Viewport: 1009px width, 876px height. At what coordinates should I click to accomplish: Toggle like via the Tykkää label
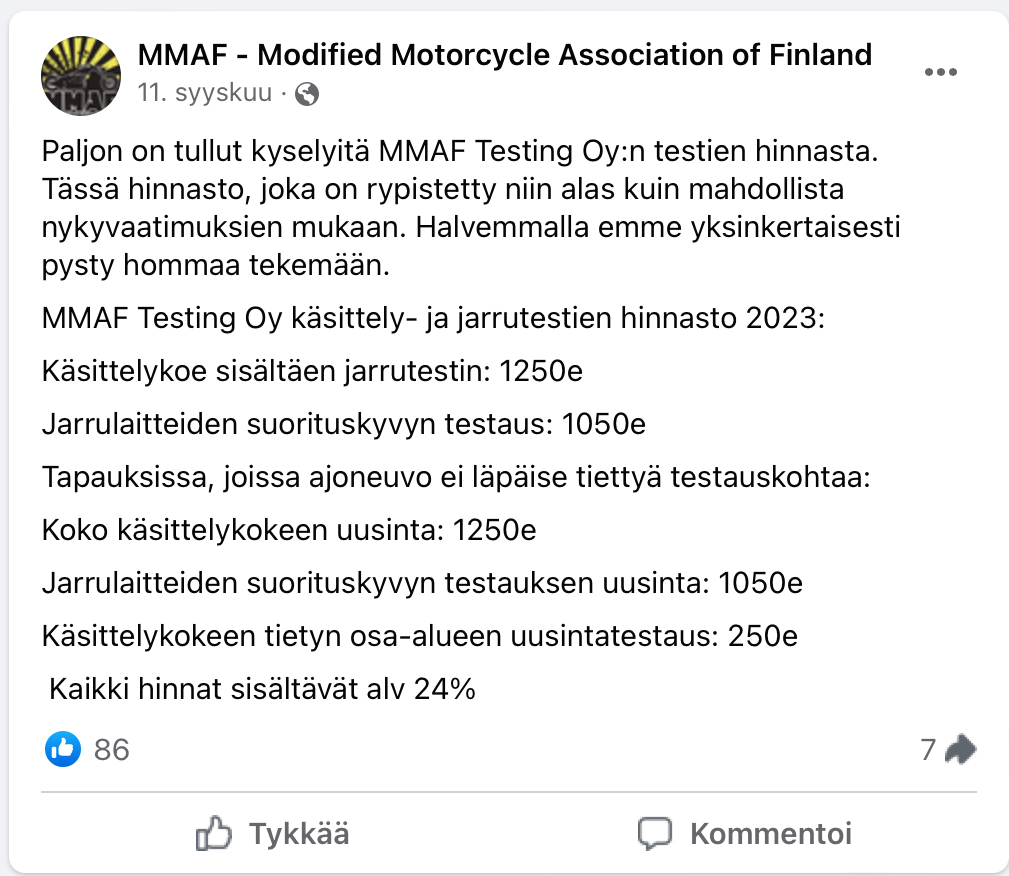(299, 834)
